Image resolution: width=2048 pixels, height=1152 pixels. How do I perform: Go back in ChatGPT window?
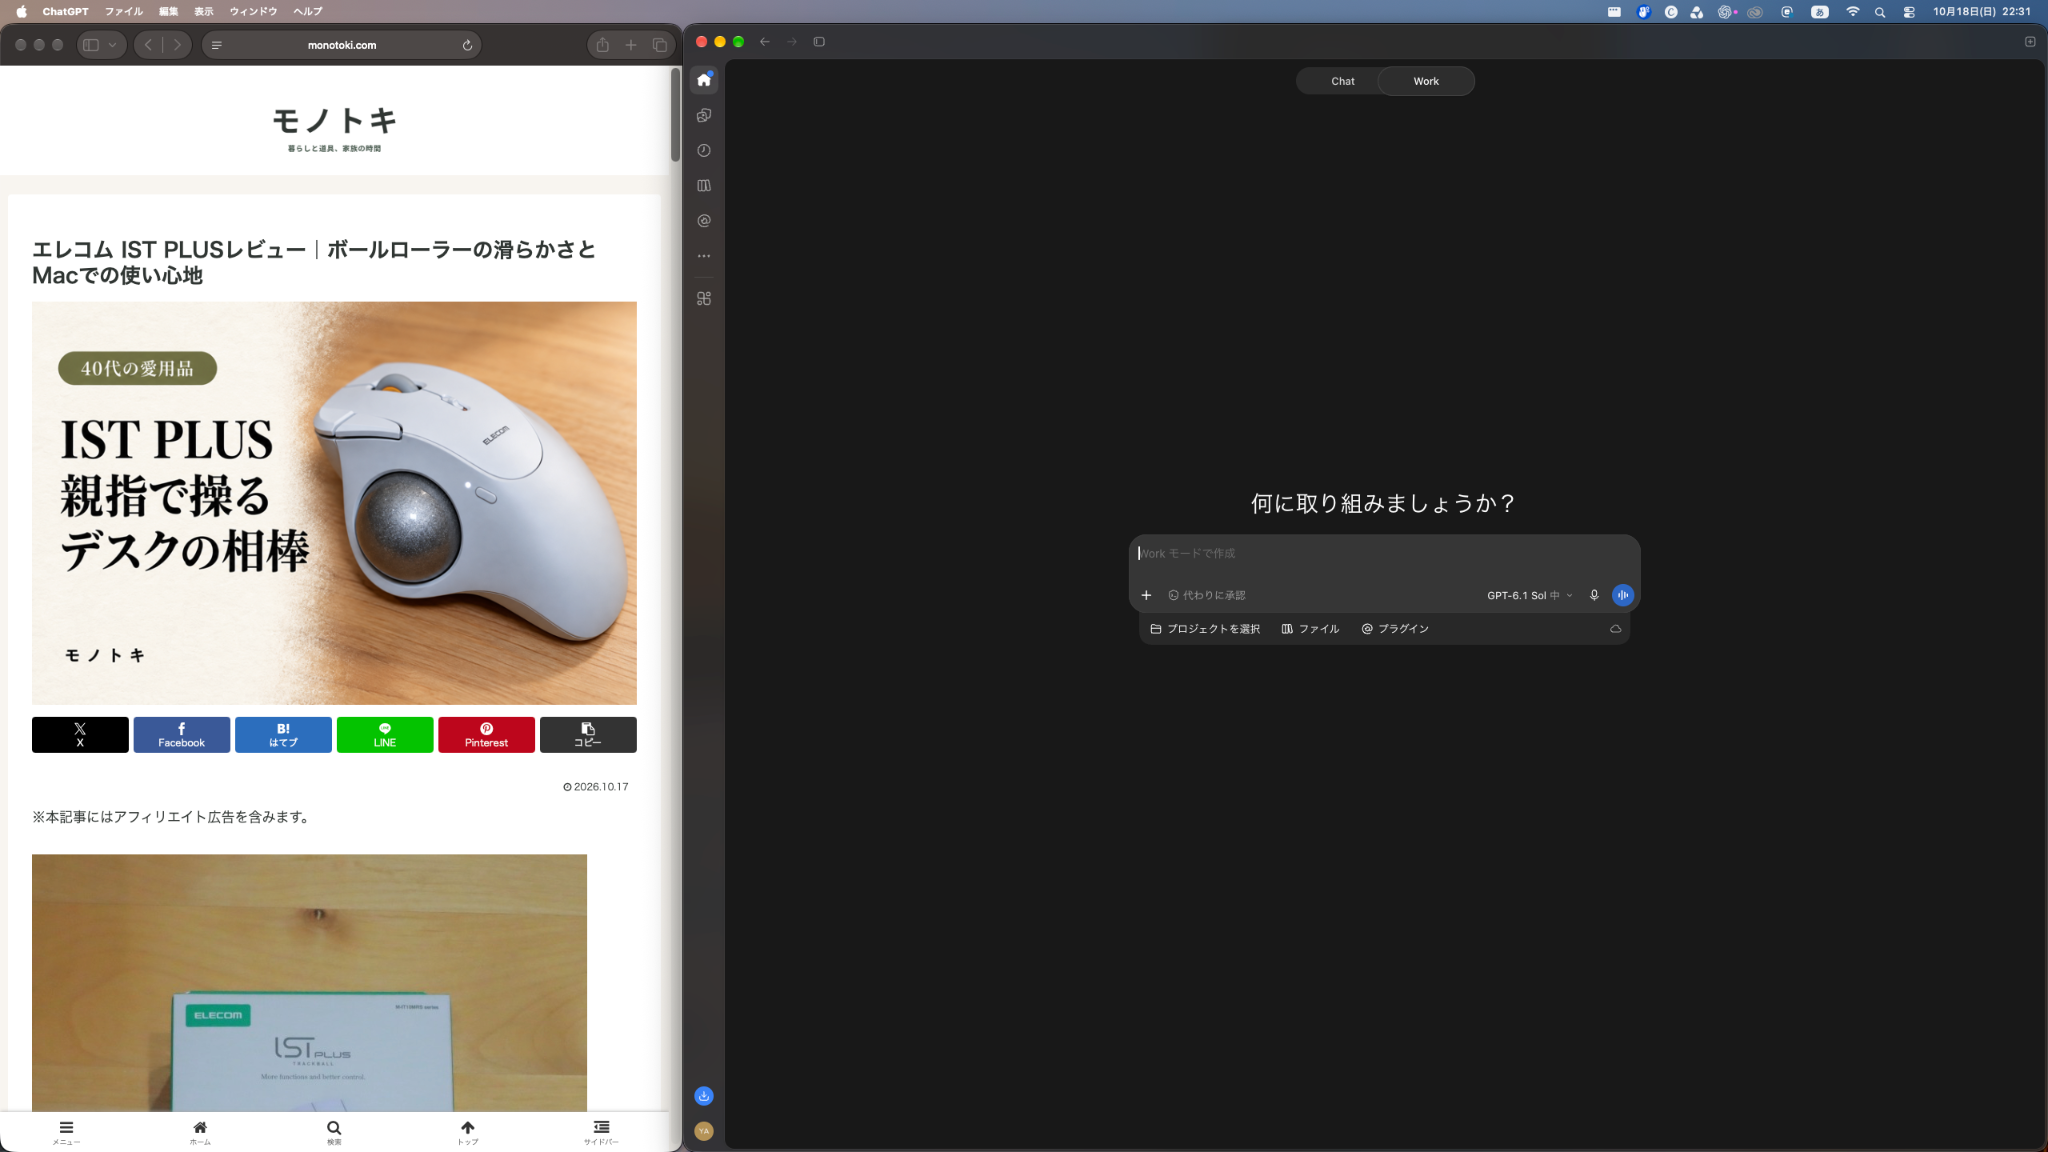tap(765, 42)
